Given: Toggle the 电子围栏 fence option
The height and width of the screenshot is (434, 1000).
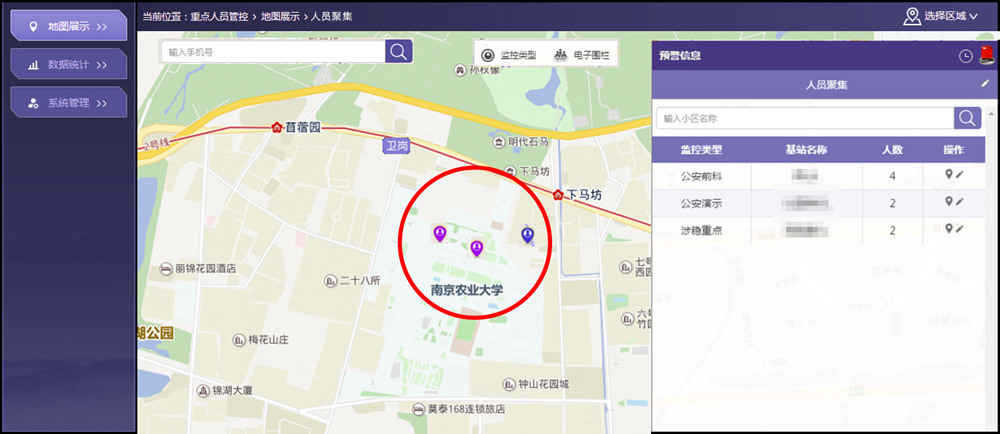Looking at the screenshot, I should tap(582, 55).
